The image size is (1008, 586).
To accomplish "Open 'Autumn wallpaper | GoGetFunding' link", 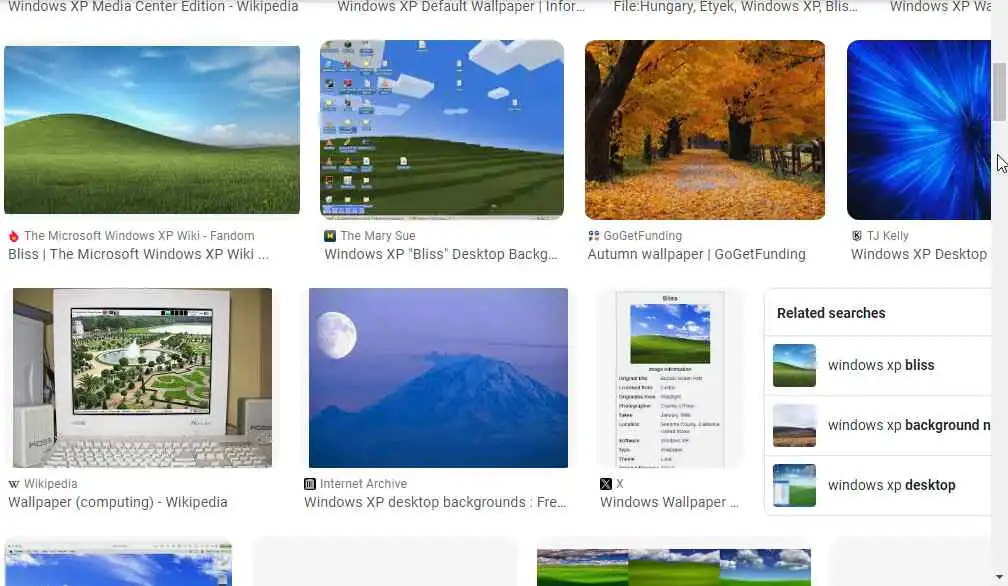I will tap(696, 254).
